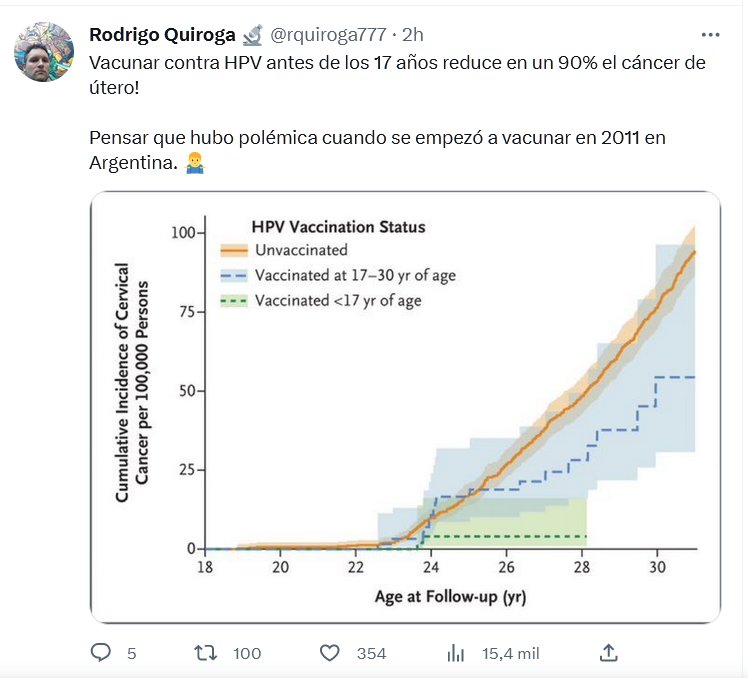Open Rodrigo Quiroga's profile avatar
The width and height of the screenshot is (748, 678).
44,52
